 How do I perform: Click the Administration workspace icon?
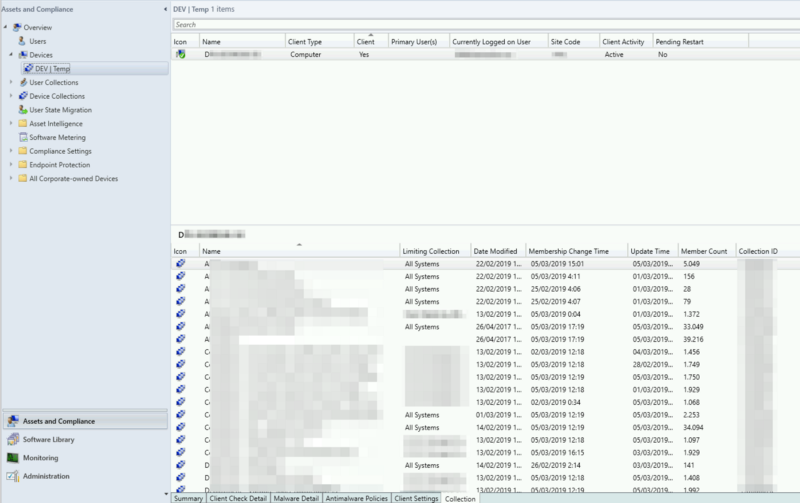13,476
